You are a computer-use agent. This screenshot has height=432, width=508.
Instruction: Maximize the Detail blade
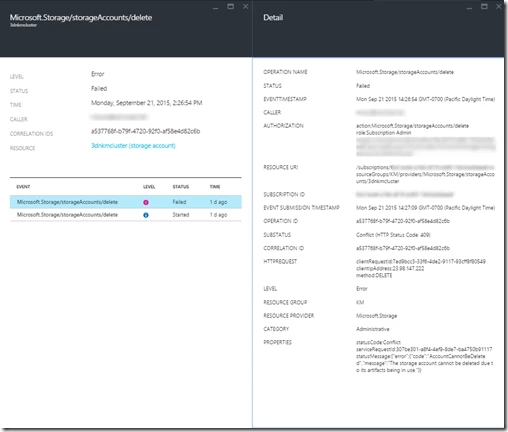(x=484, y=6)
